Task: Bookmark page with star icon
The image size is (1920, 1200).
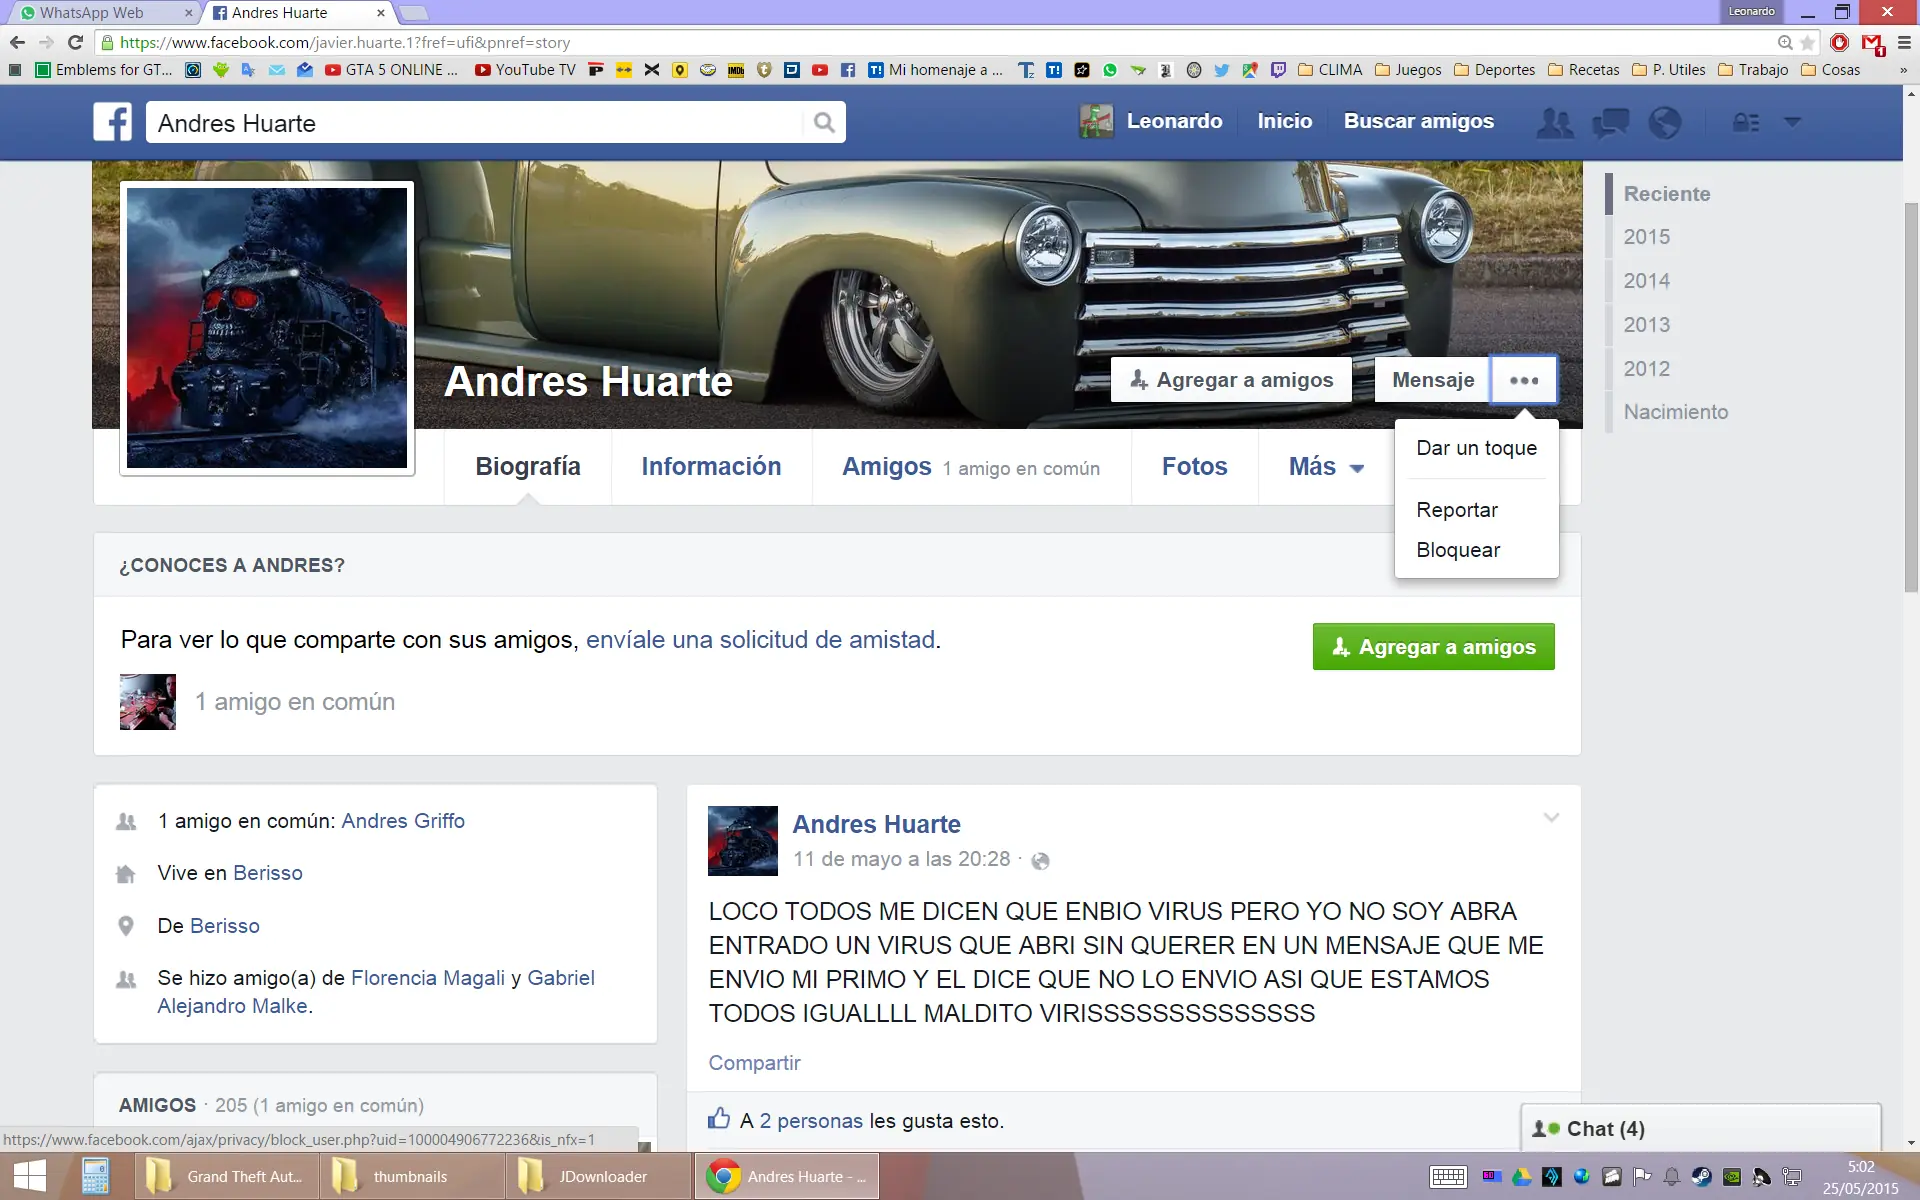Action: [1807, 43]
